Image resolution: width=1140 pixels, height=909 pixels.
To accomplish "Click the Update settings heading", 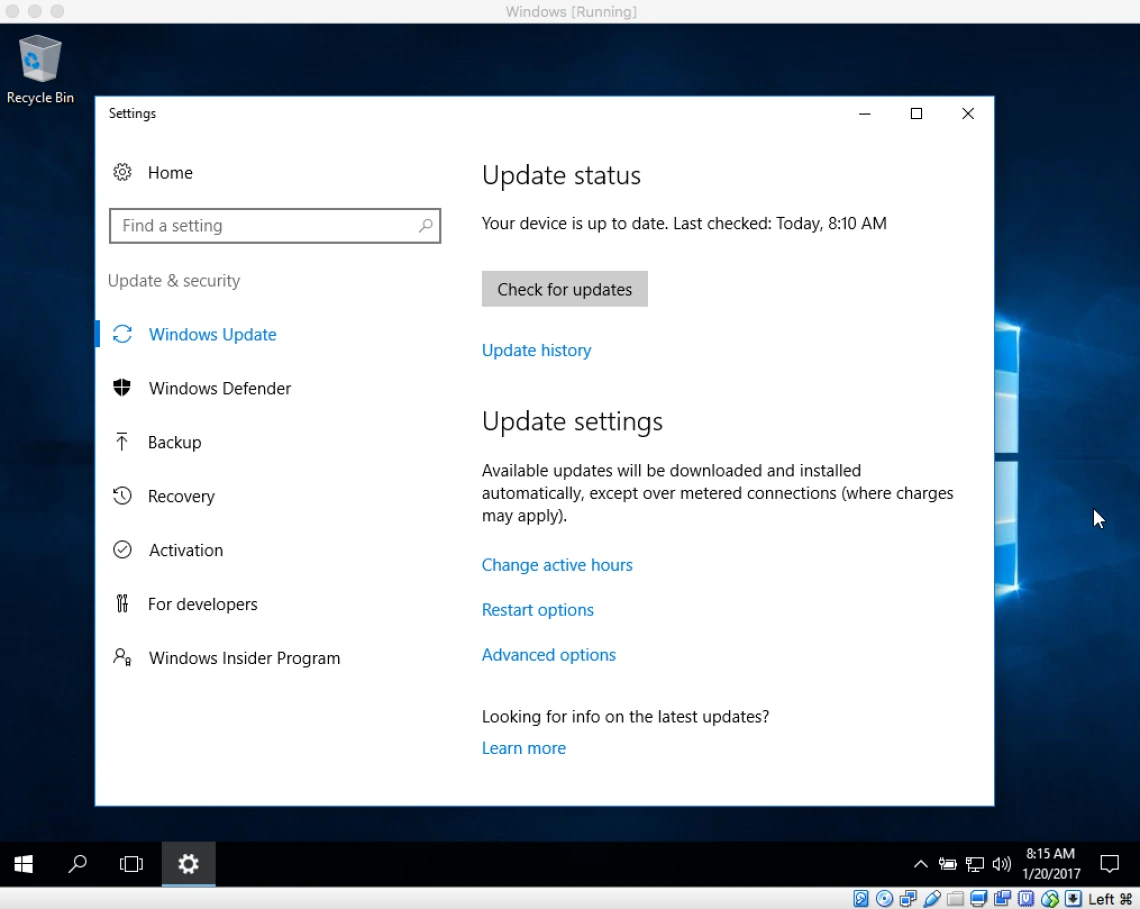I will pyautogui.click(x=572, y=422).
